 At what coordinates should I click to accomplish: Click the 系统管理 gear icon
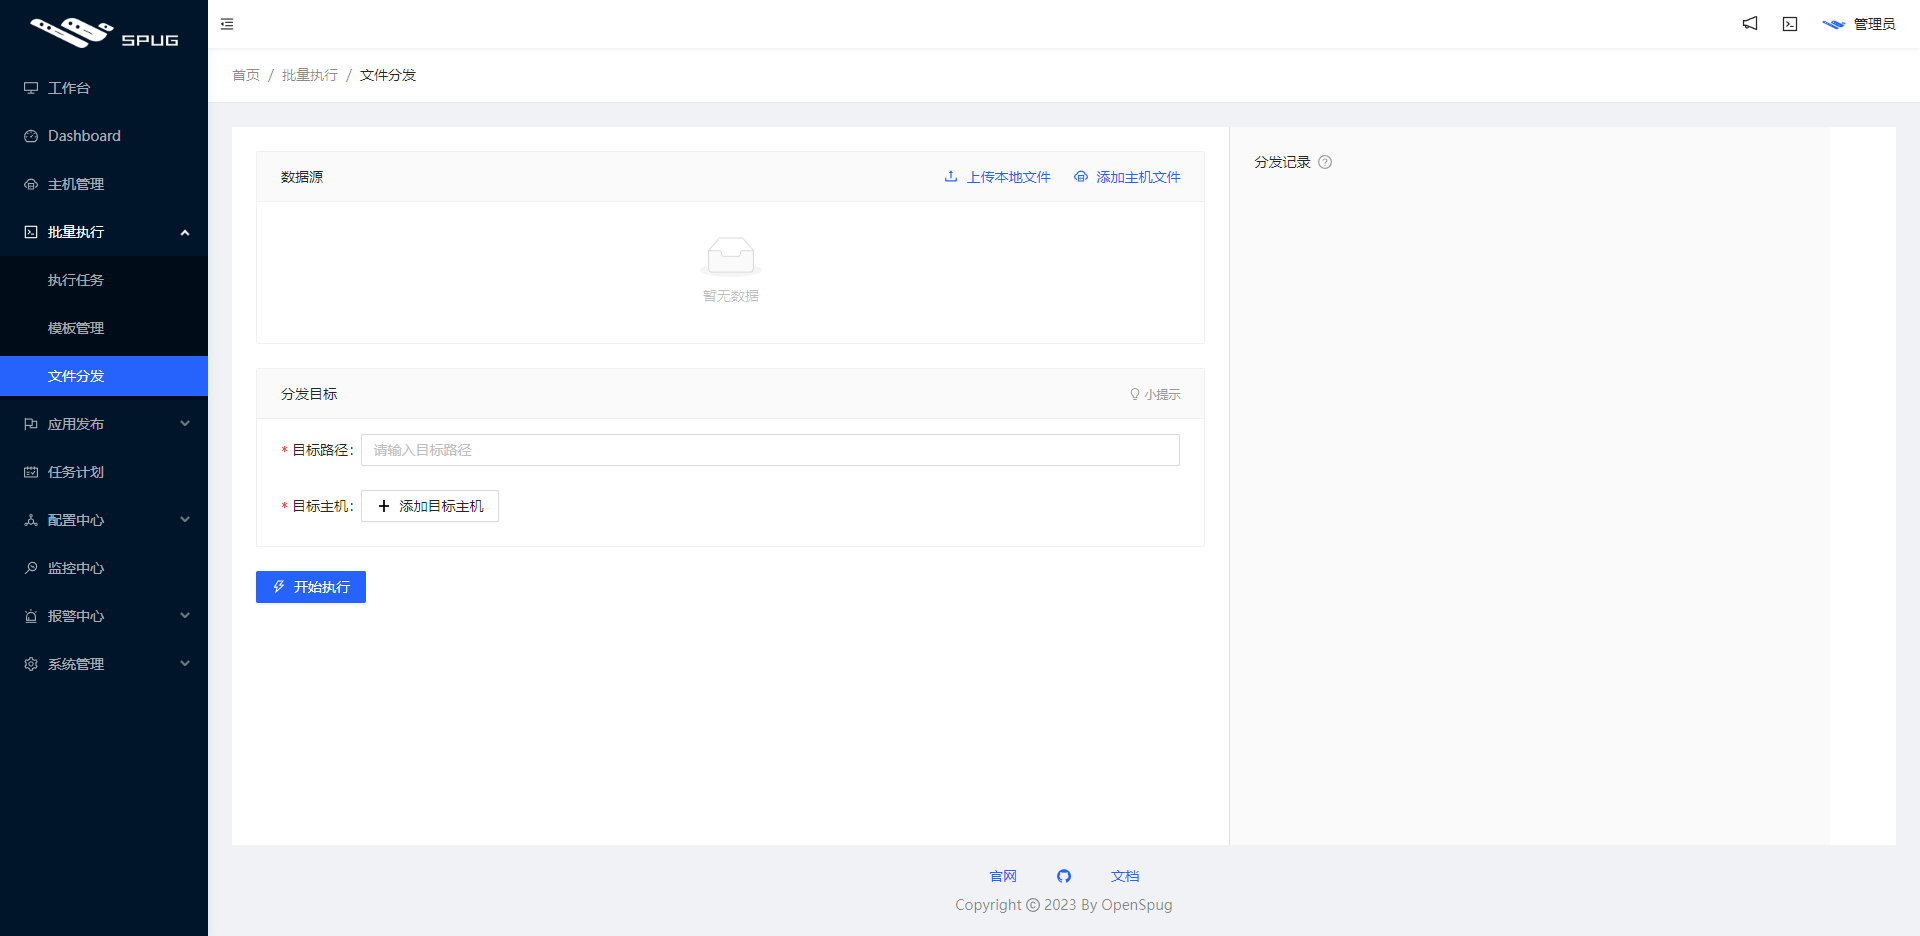(x=31, y=664)
